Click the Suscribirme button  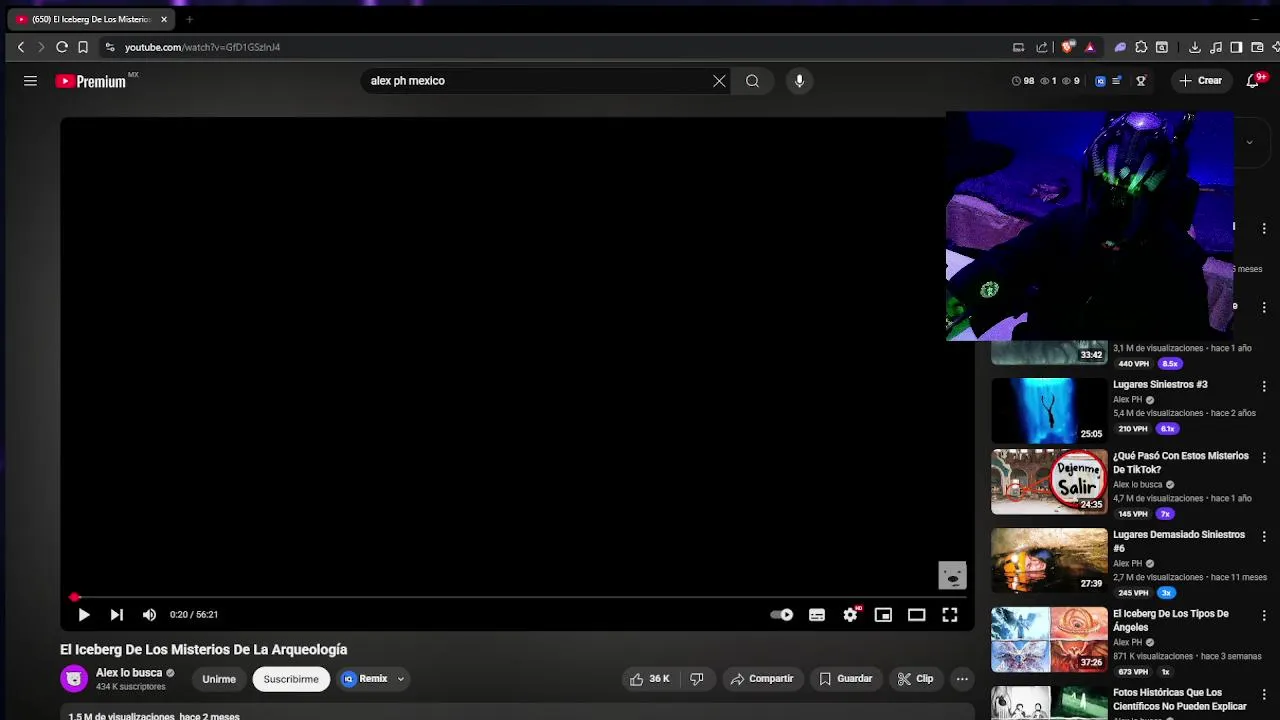click(x=291, y=679)
